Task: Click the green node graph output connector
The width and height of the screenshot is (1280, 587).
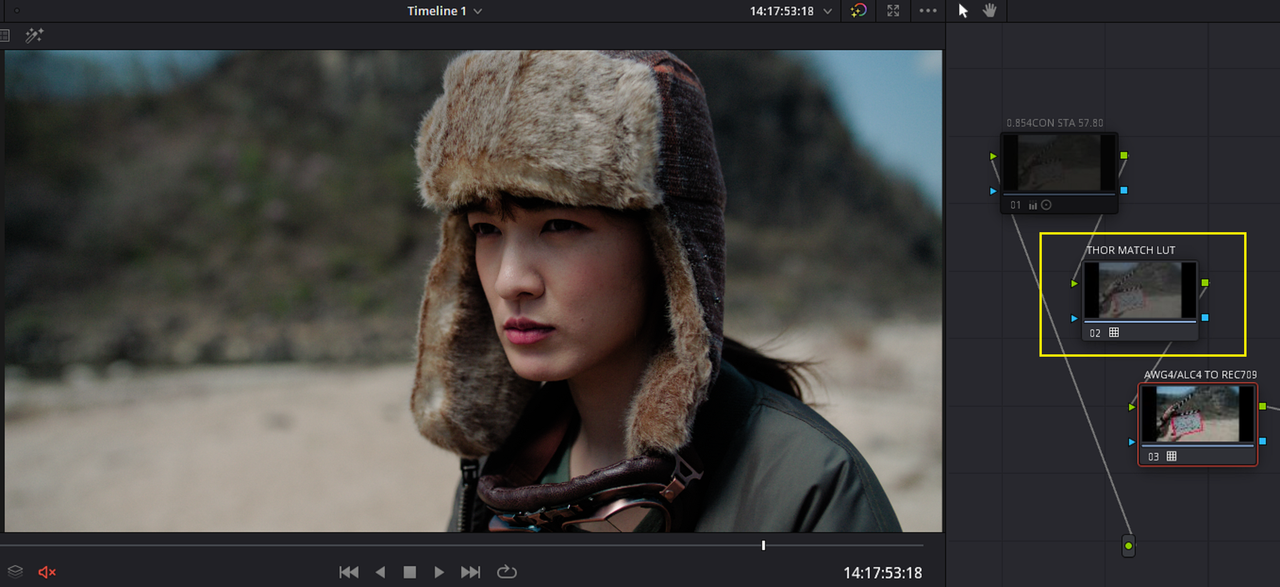Action: pyautogui.click(x=1129, y=546)
